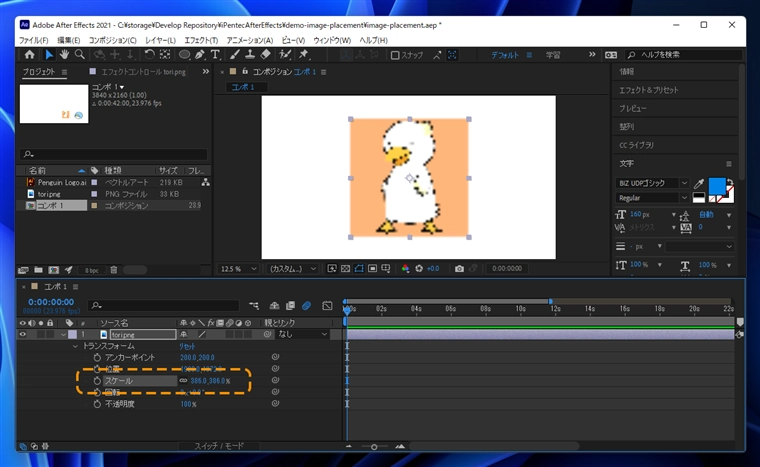Click the リセット link for Transform
The height and width of the screenshot is (467, 760).
pos(187,346)
